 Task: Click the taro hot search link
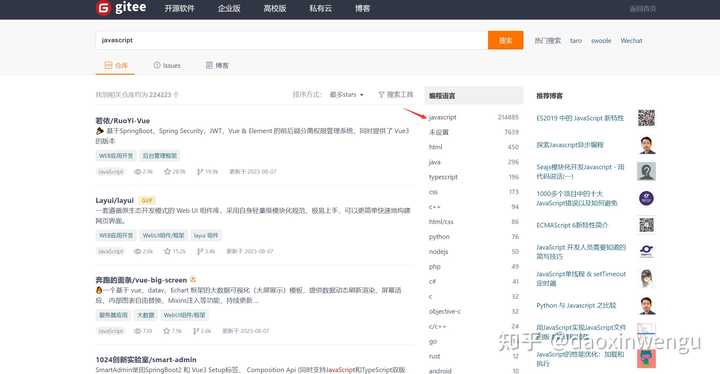click(x=576, y=41)
